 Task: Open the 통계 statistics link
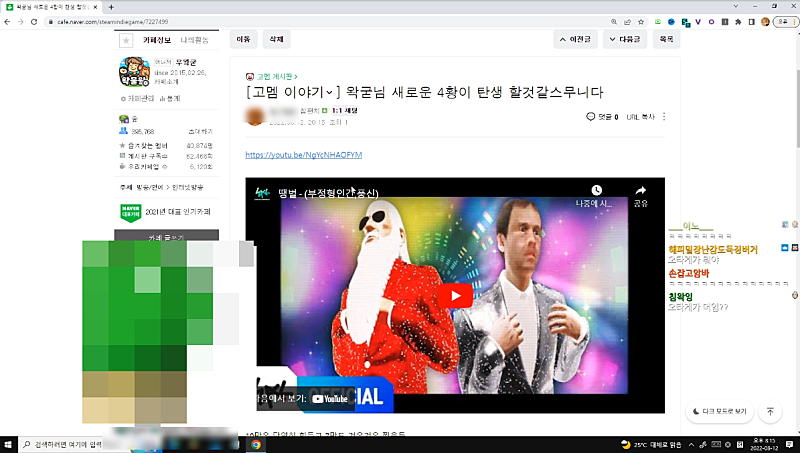coord(170,98)
